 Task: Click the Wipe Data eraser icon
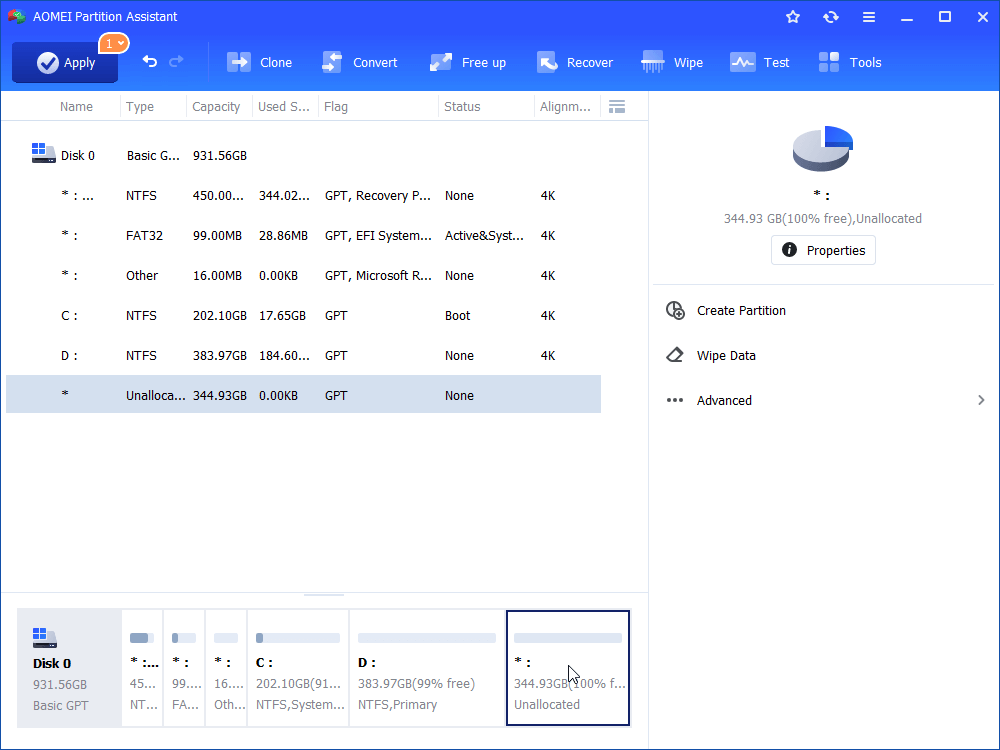pos(675,355)
